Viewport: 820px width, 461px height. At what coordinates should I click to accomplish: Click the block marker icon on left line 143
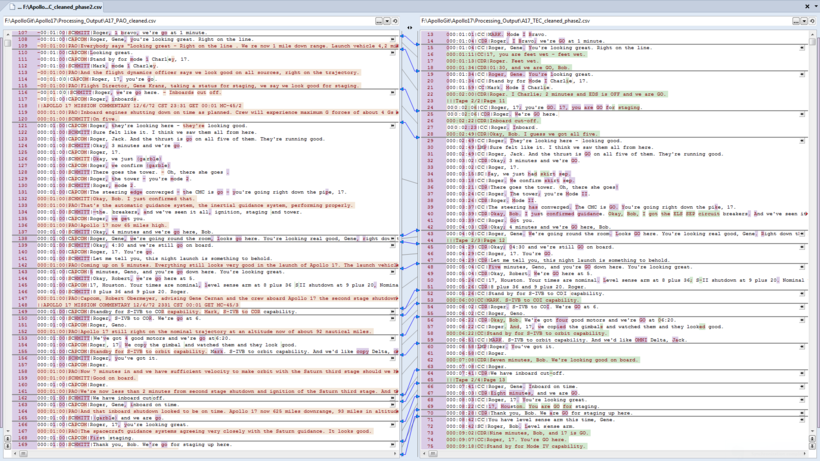point(393,272)
